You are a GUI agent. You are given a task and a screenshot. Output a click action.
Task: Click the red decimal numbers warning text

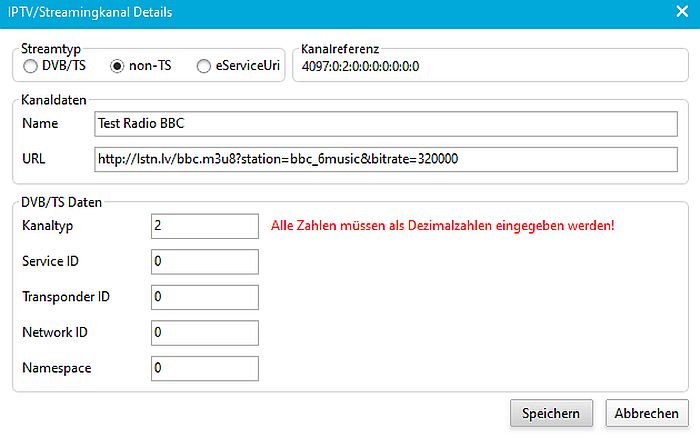pyautogui.click(x=442, y=226)
